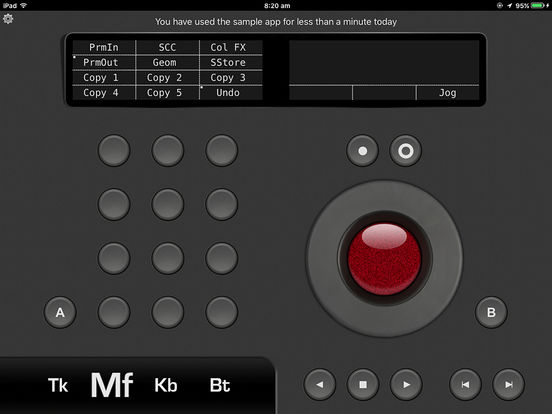This screenshot has width=552, height=414.
Task: Tap the Copy 5 display cell
Action: (167, 93)
